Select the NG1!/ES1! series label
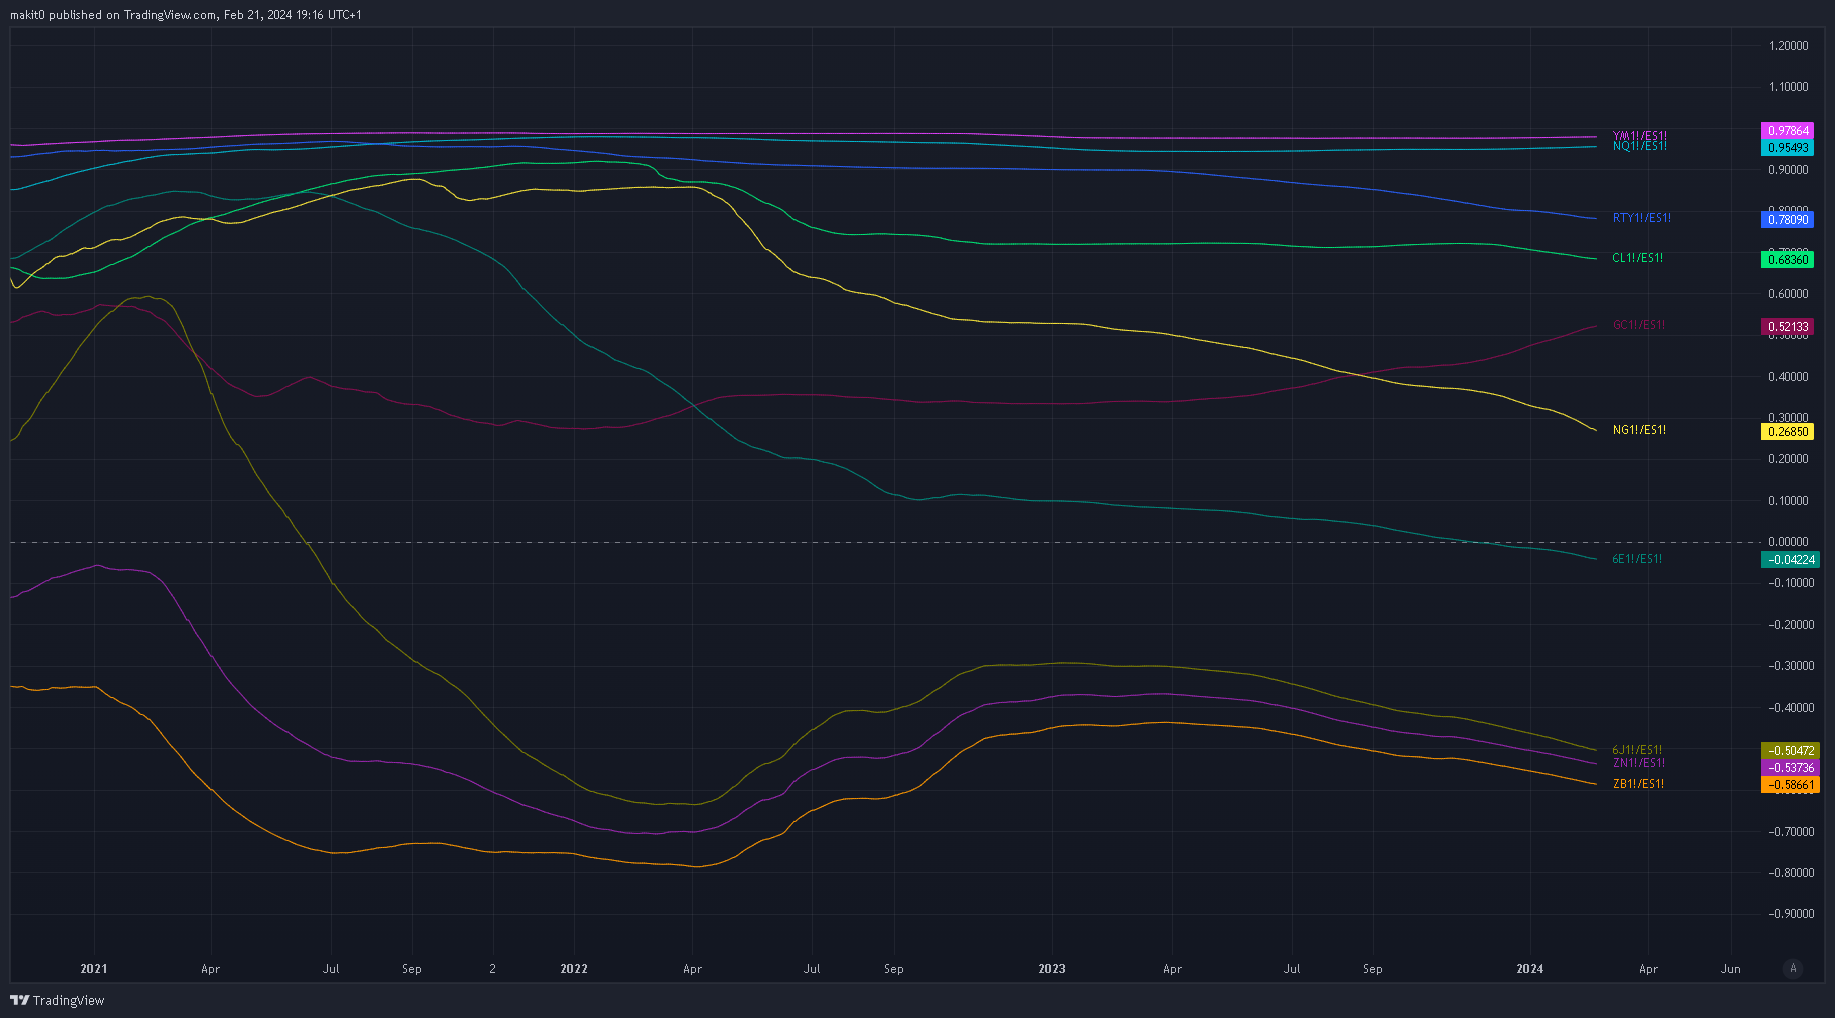1835x1018 pixels. click(x=1639, y=430)
